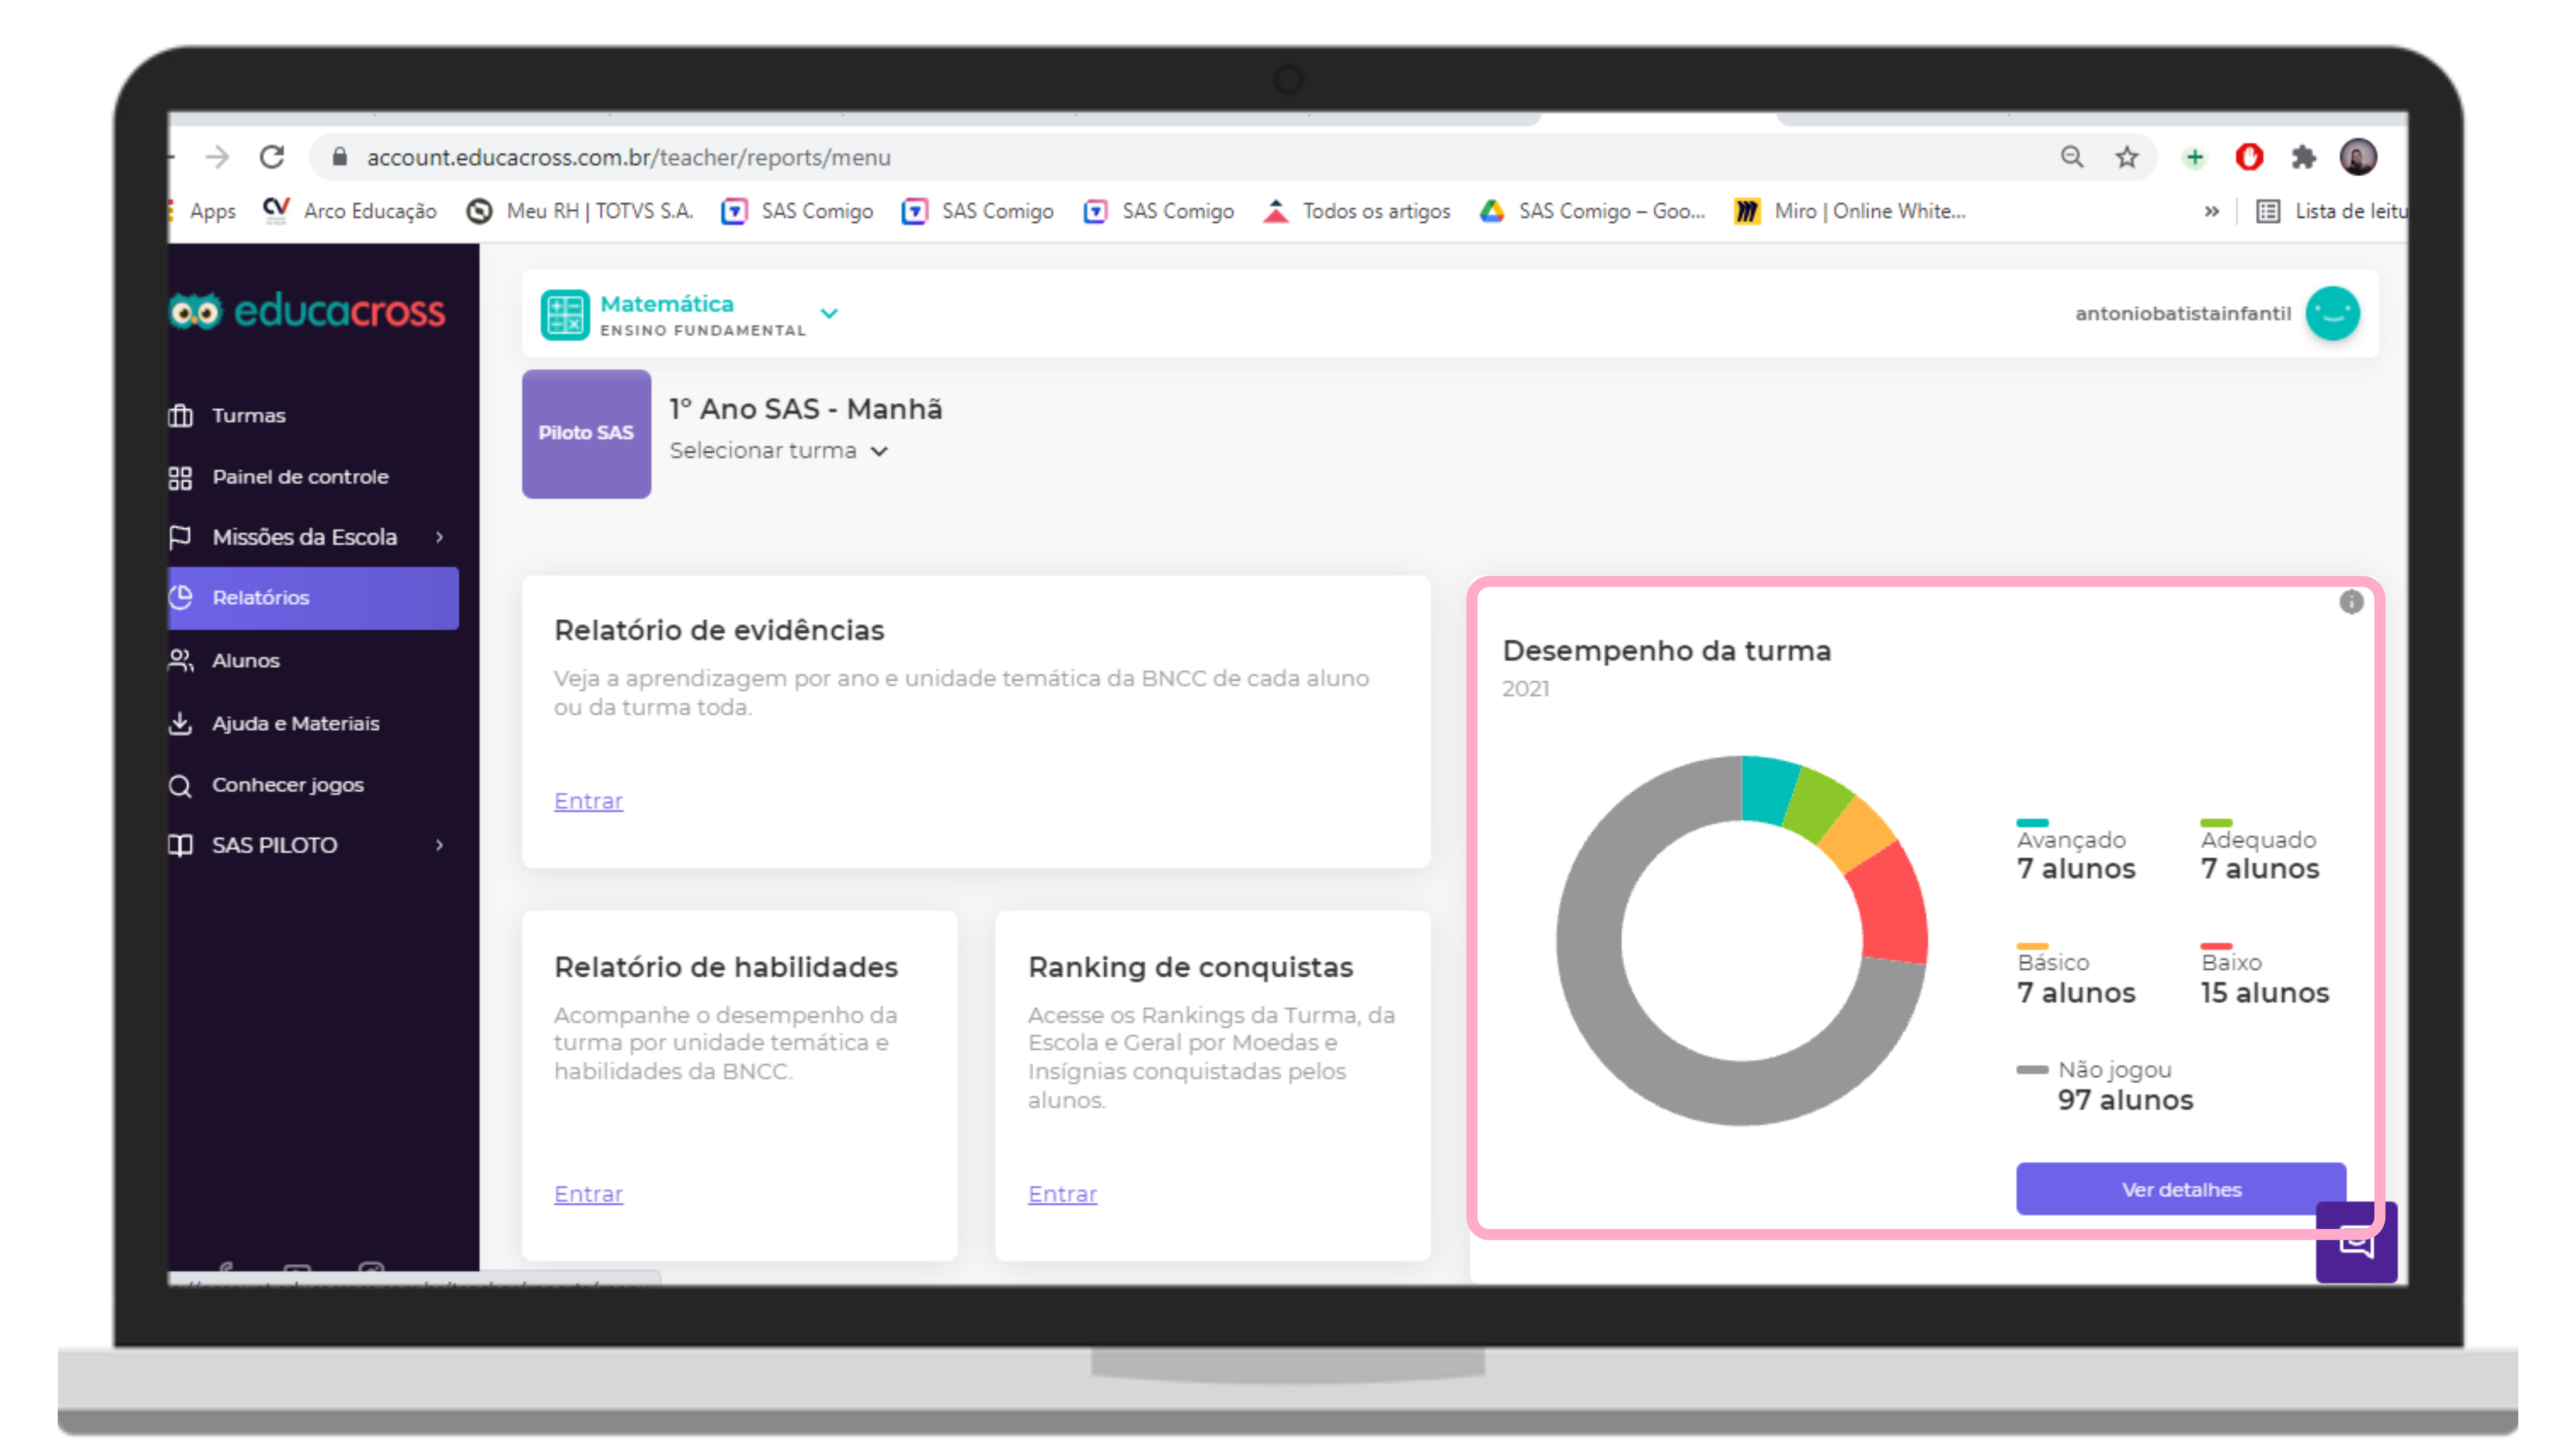Click Entrar under Relatório de evidências
The image size is (2576, 1449).
pos(588,801)
